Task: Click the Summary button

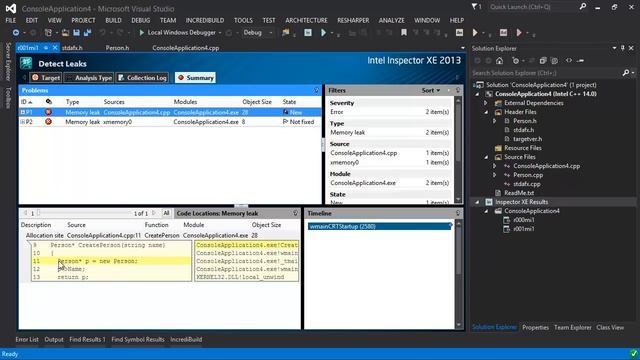Action: [196, 78]
